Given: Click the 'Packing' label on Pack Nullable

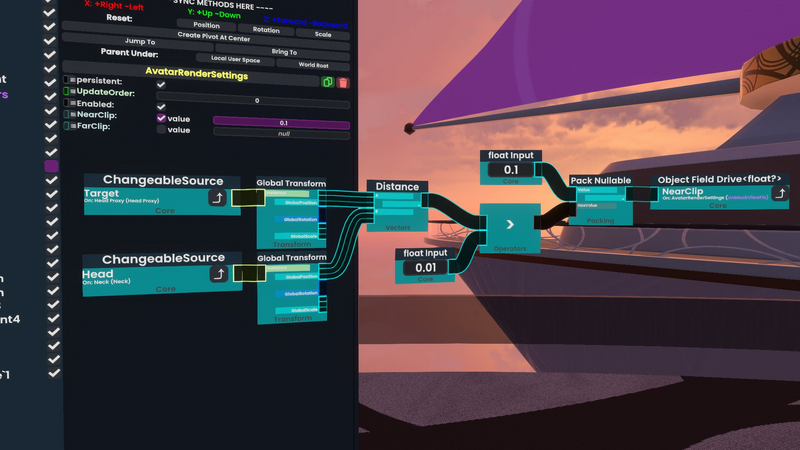Looking at the screenshot, I should pyautogui.click(x=601, y=221).
